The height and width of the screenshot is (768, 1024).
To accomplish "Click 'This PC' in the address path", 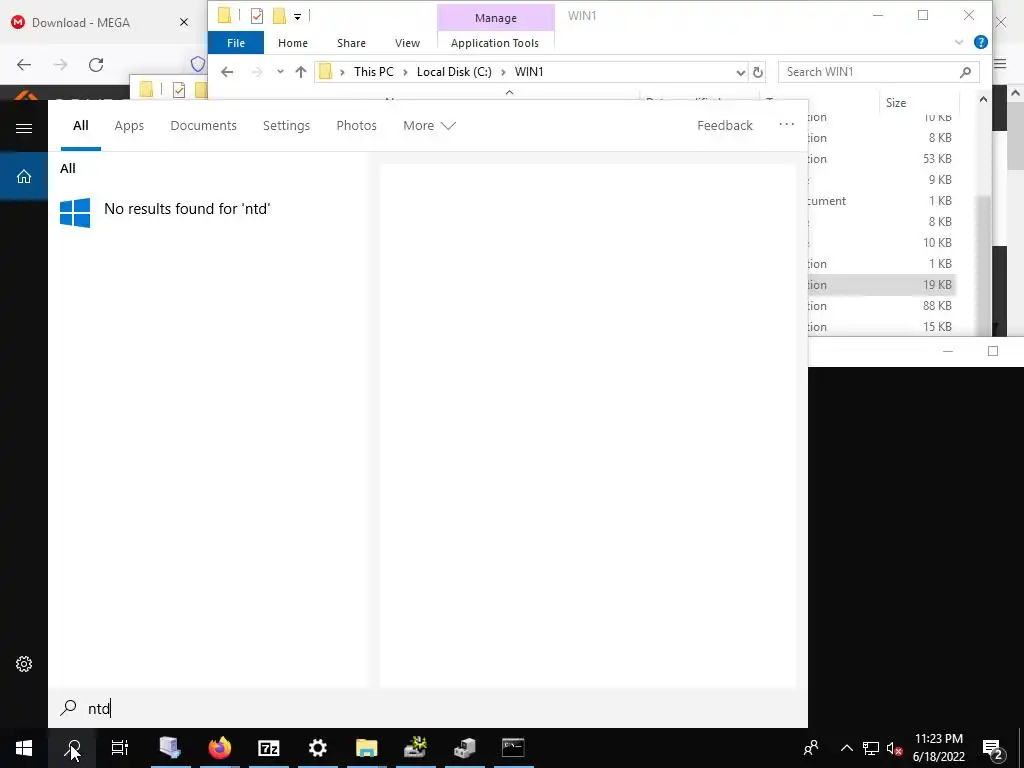I will (374, 72).
